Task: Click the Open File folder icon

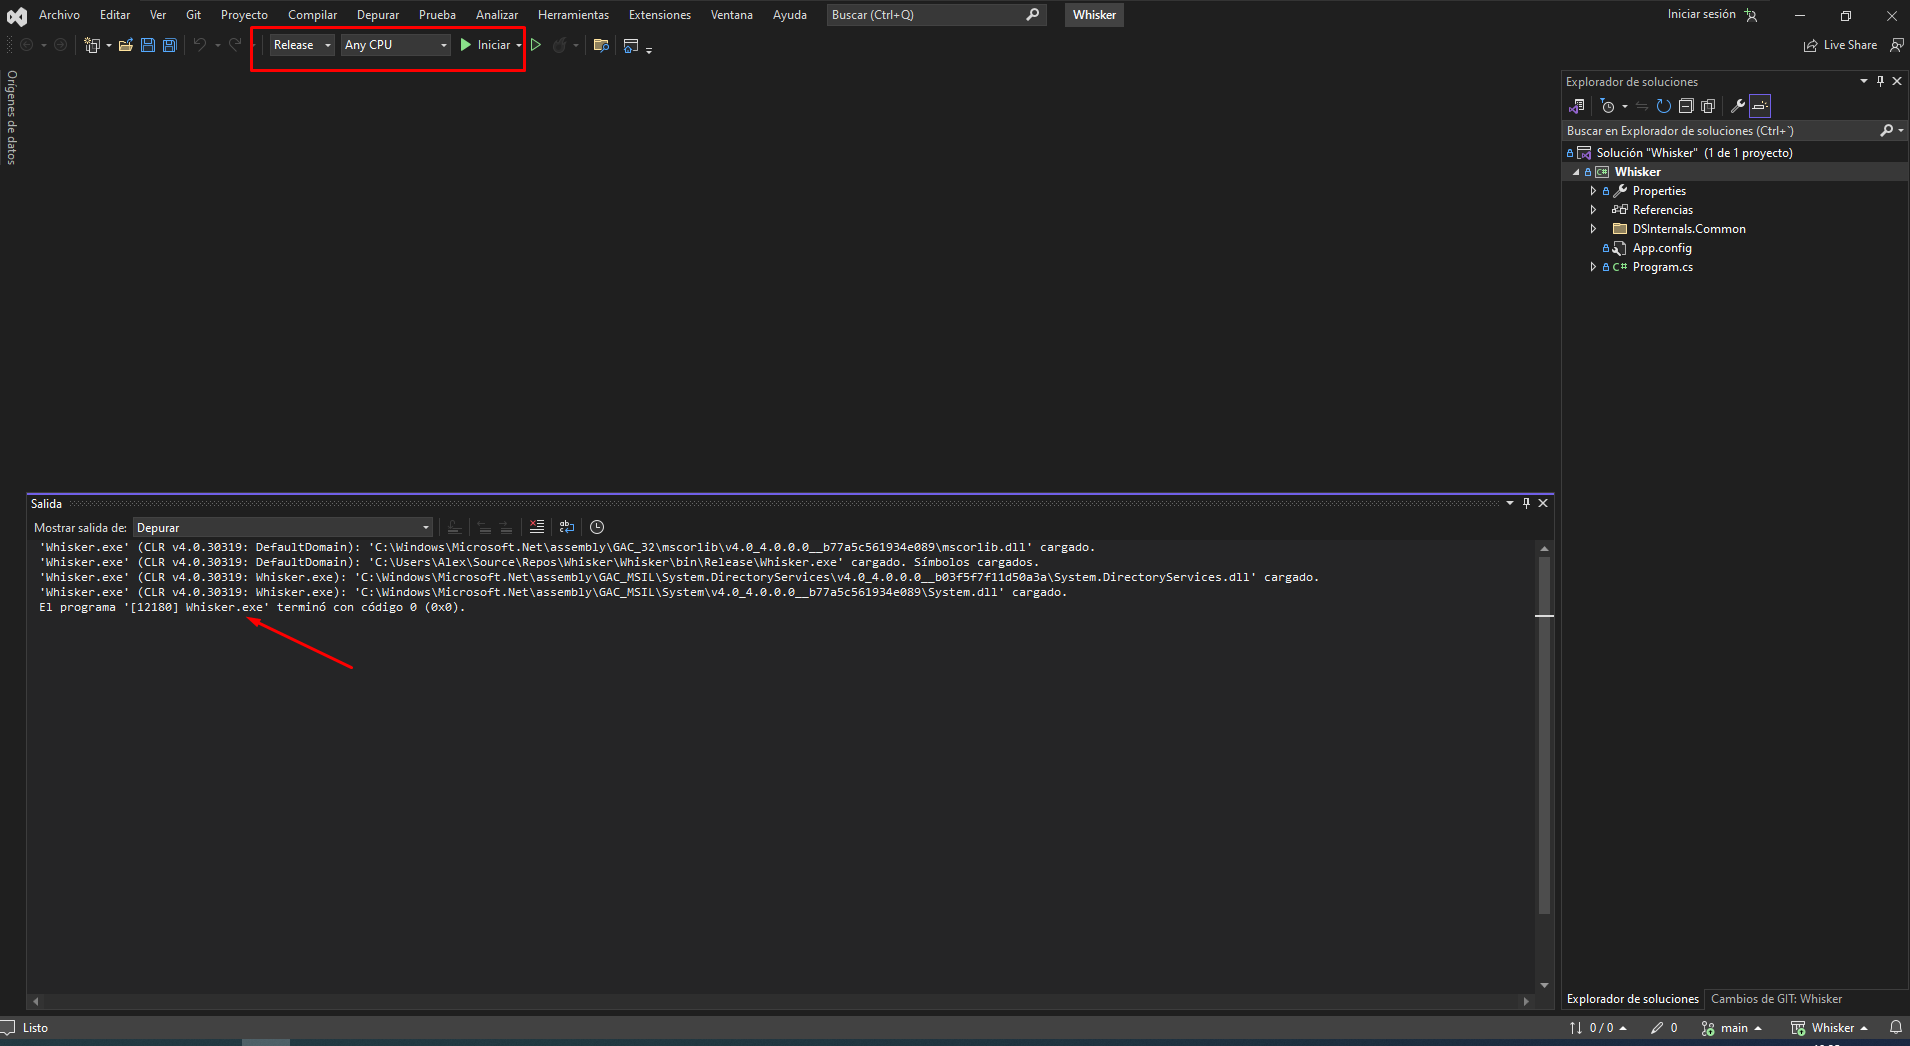Action: 126,45
